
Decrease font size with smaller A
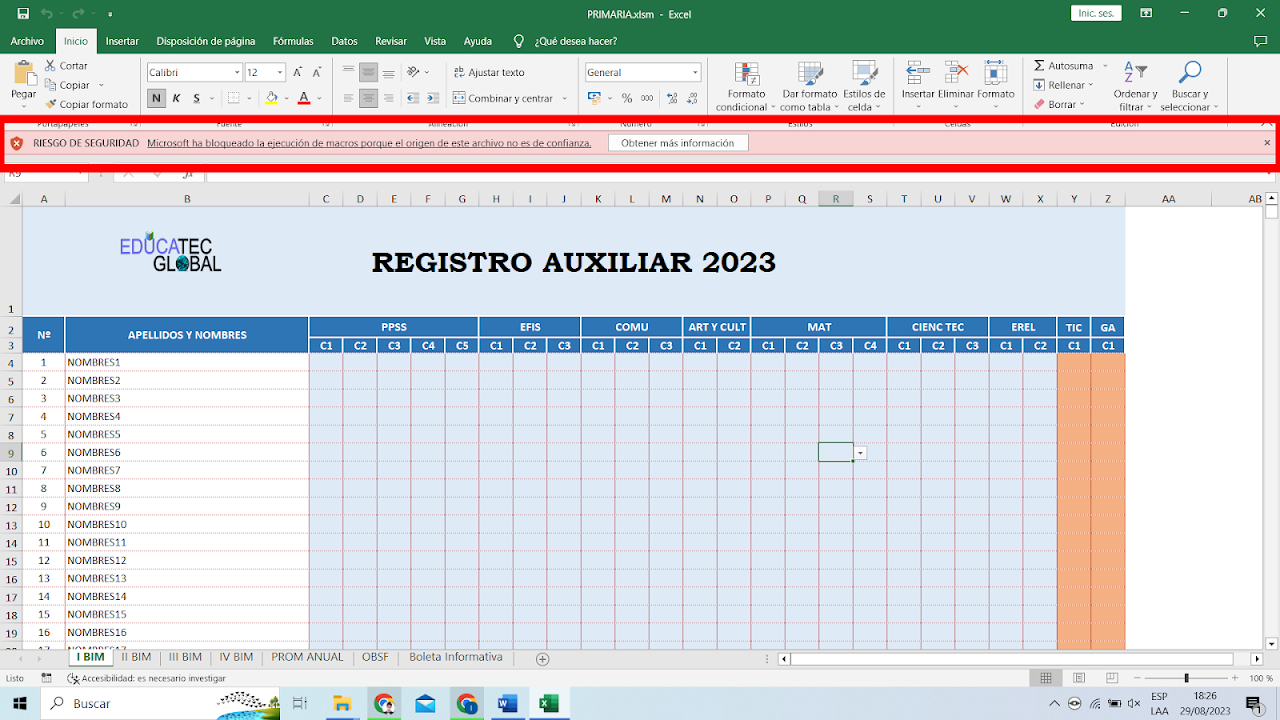[317, 72]
